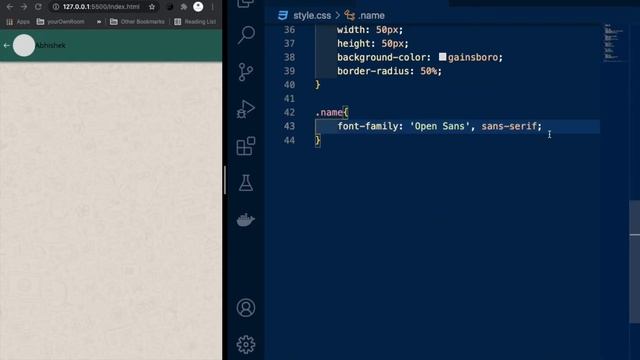Open the browser three-dot menu
640x360 pixels.
[213, 7]
